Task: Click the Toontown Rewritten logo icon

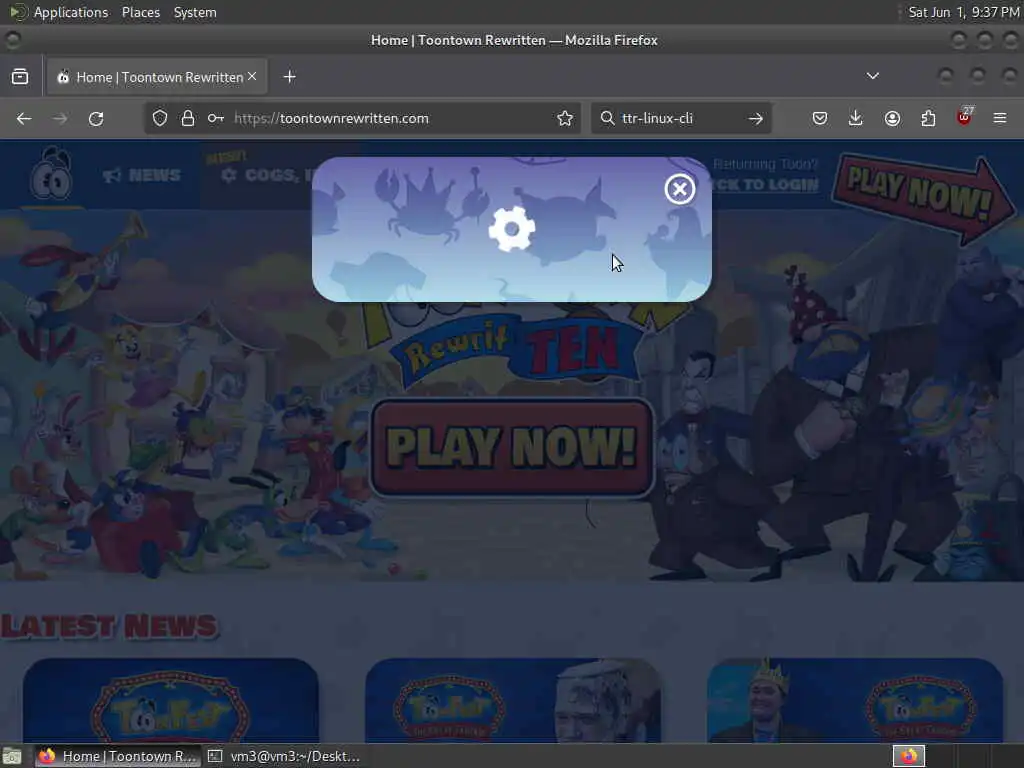Action: click(x=51, y=173)
